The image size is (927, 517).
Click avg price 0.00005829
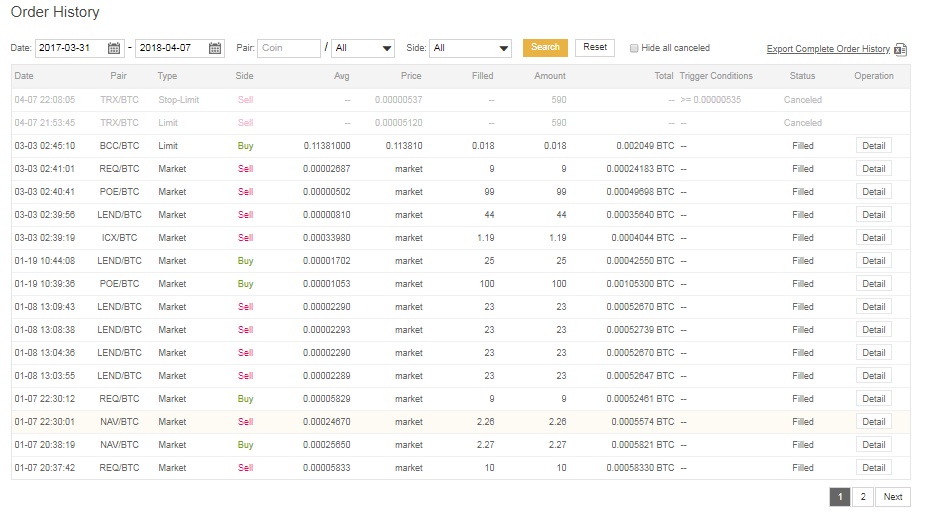coord(326,399)
